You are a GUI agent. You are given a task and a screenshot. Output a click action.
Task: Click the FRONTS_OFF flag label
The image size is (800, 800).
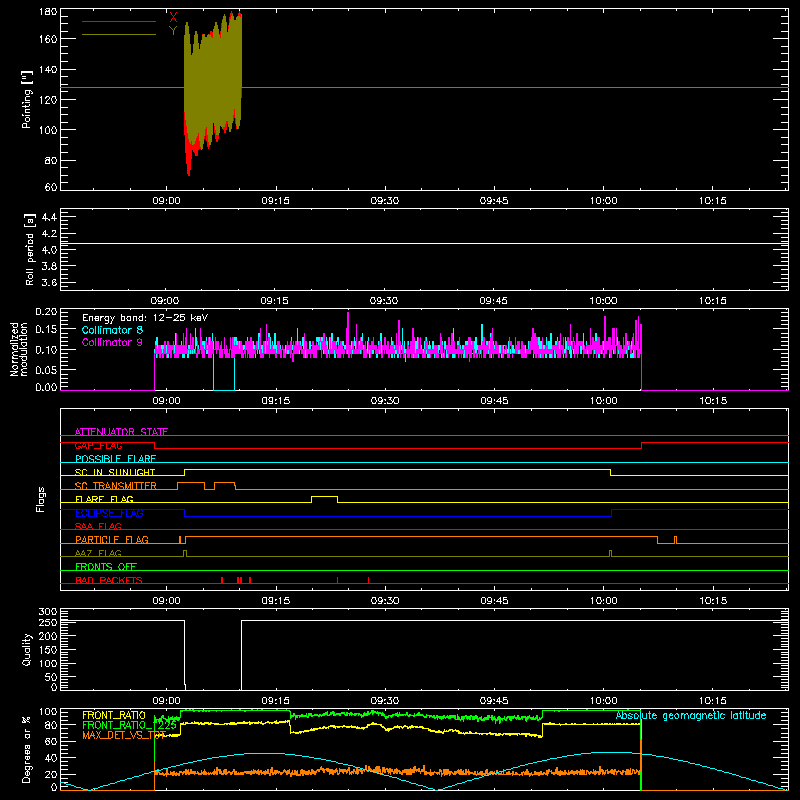coord(106,567)
